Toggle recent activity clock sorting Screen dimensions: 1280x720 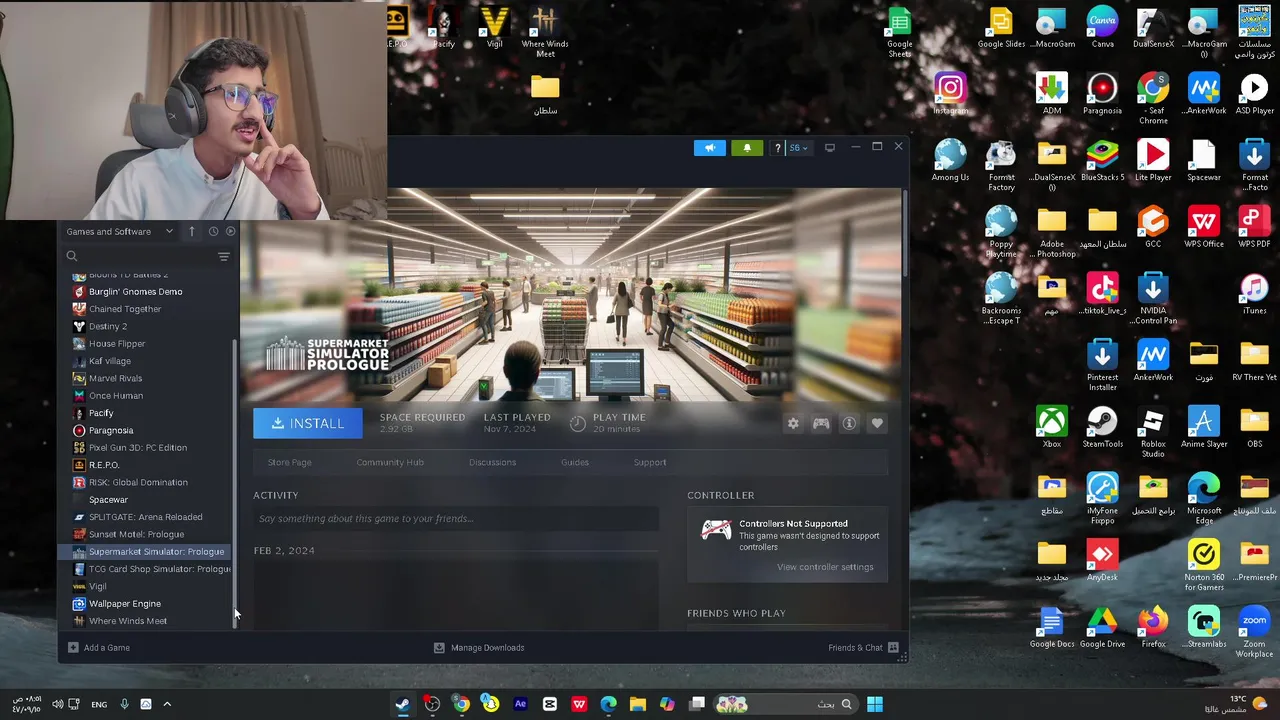click(213, 231)
